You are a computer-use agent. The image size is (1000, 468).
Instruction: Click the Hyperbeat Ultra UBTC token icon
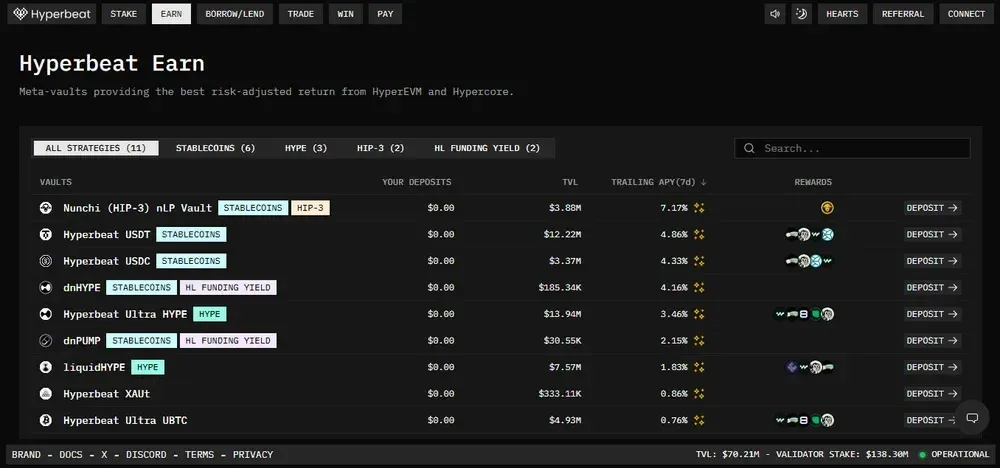[45, 420]
